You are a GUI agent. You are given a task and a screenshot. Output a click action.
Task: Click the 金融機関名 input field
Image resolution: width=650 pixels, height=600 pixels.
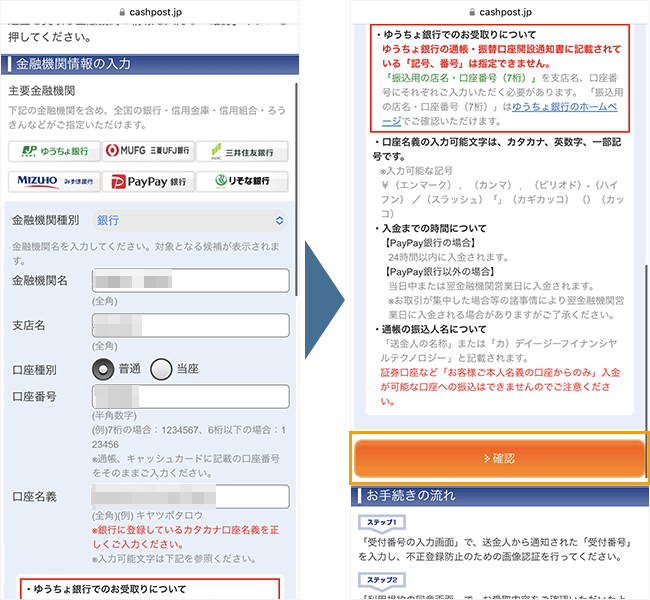click(x=190, y=281)
